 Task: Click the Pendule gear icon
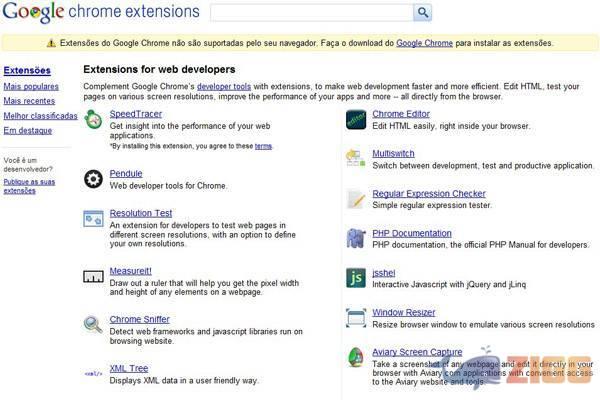pyautogui.click(x=93, y=179)
